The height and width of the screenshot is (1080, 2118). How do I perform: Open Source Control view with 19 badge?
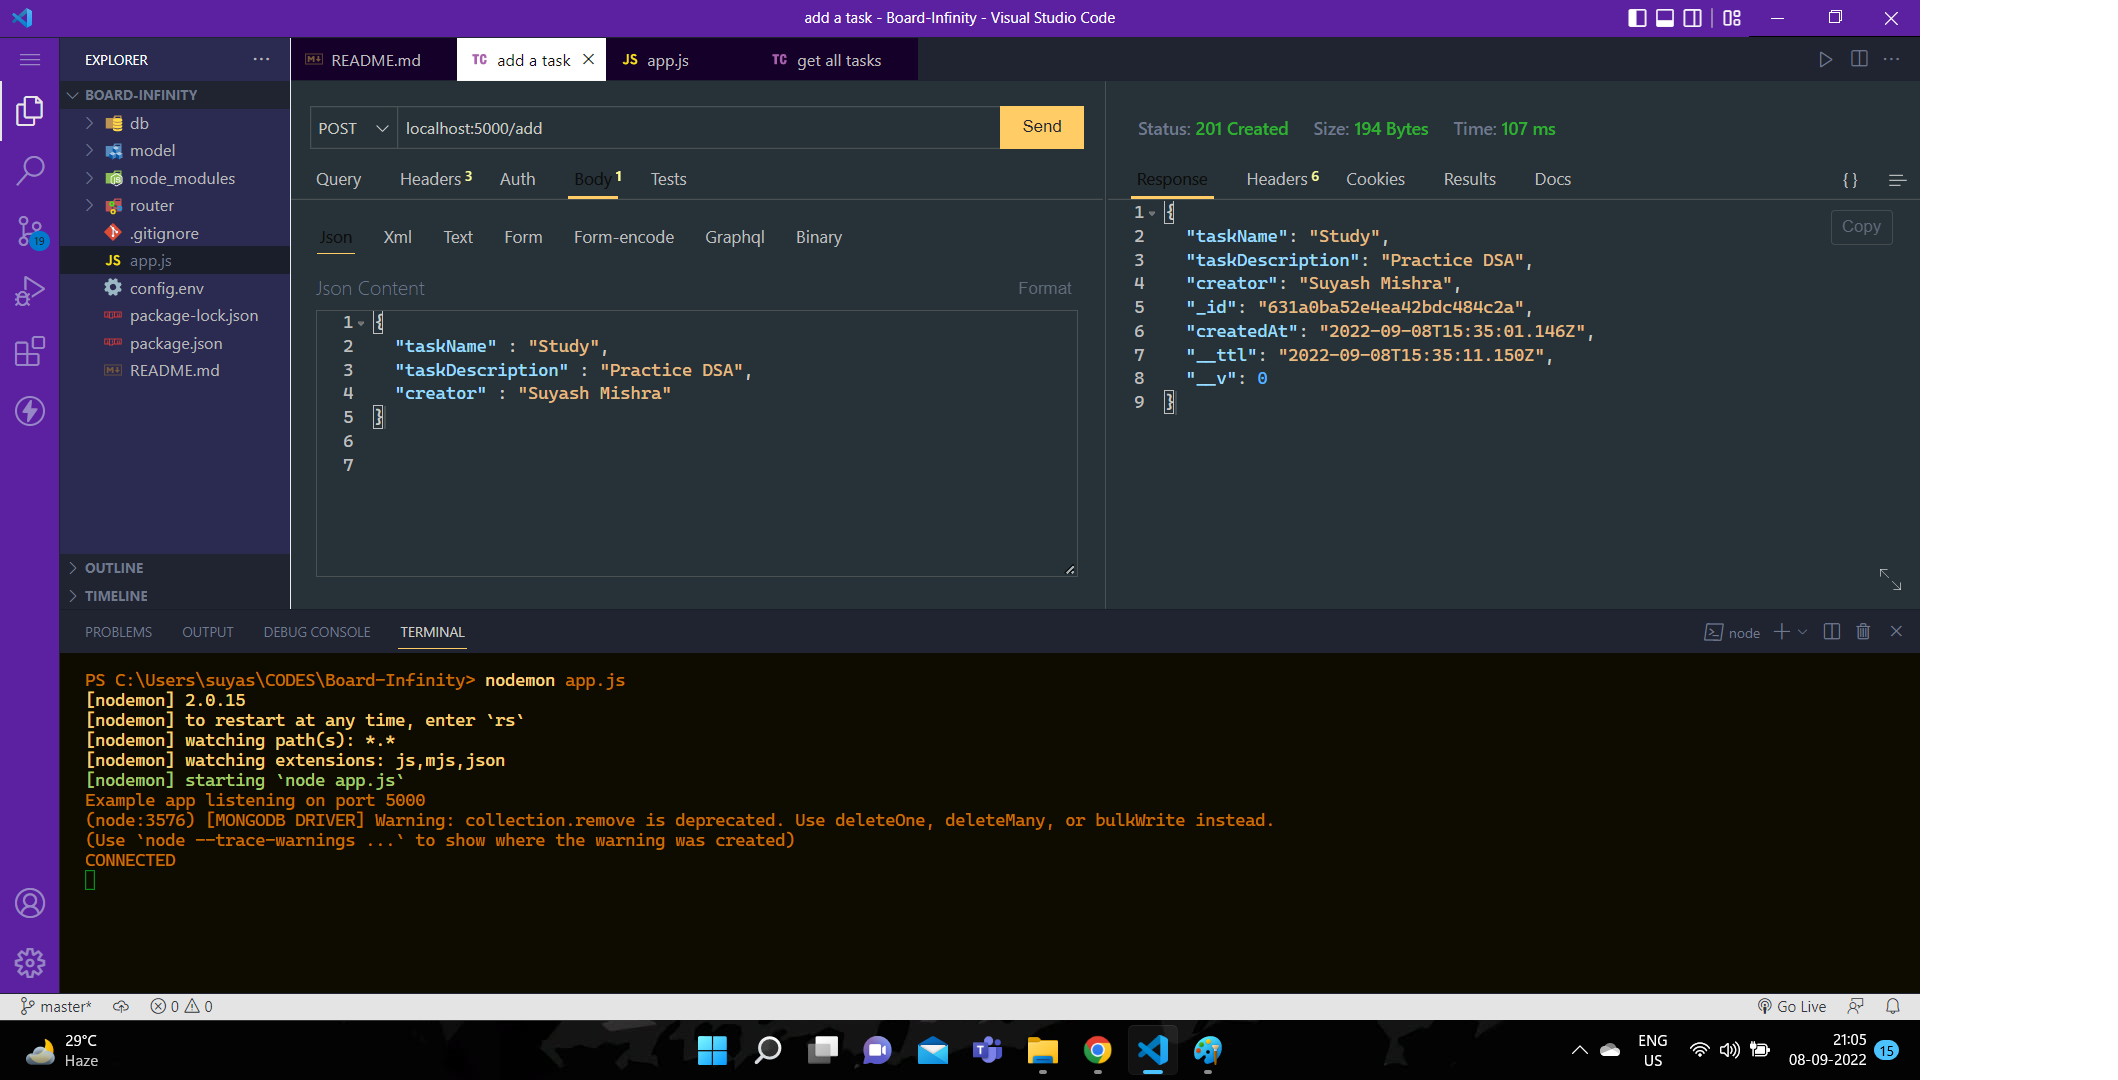(30, 232)
